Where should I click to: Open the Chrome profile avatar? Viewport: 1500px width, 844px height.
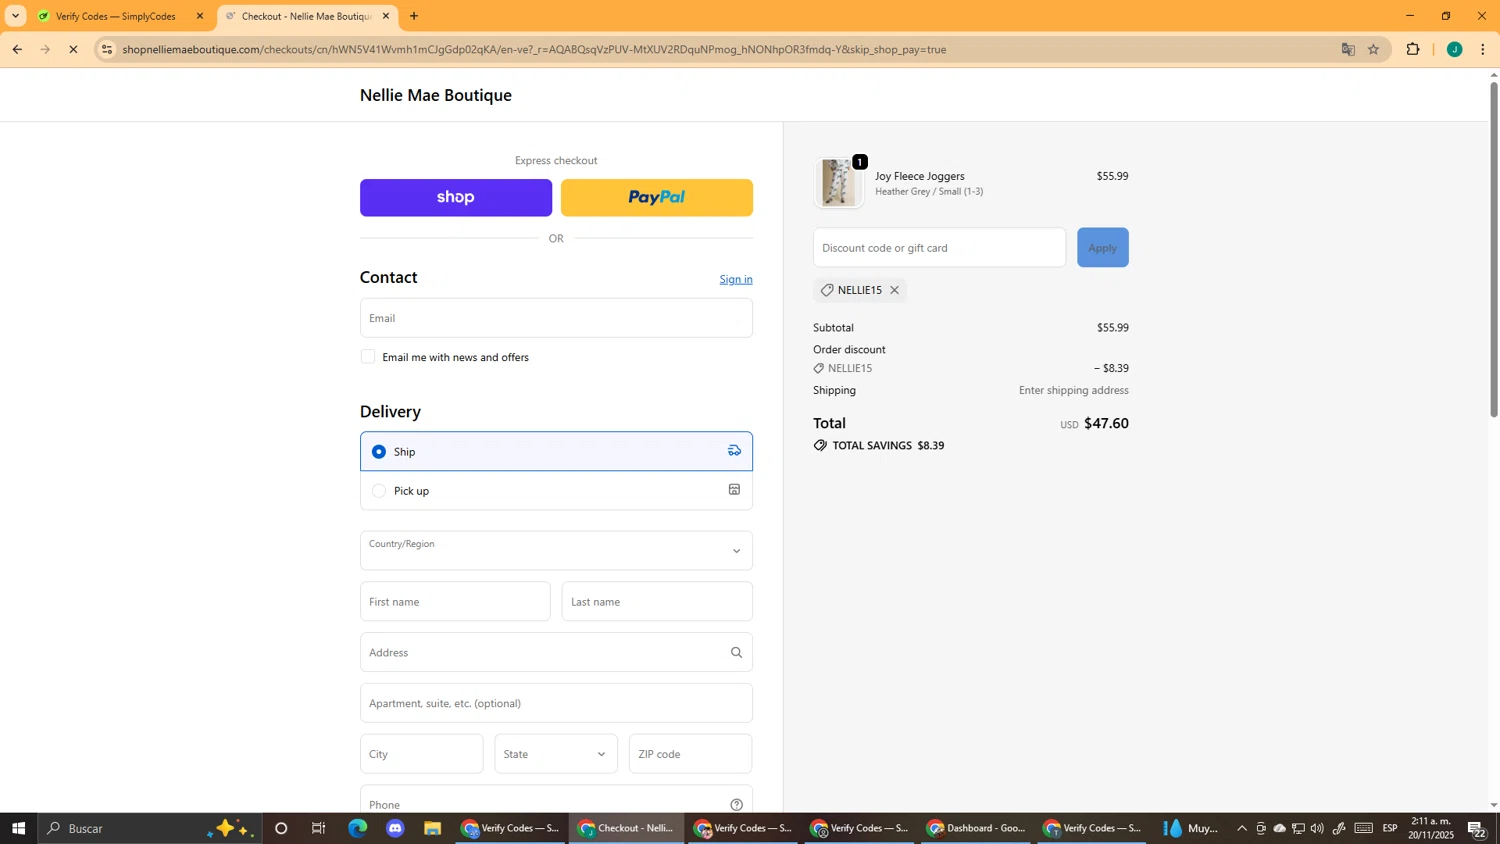pos(1454,49)
